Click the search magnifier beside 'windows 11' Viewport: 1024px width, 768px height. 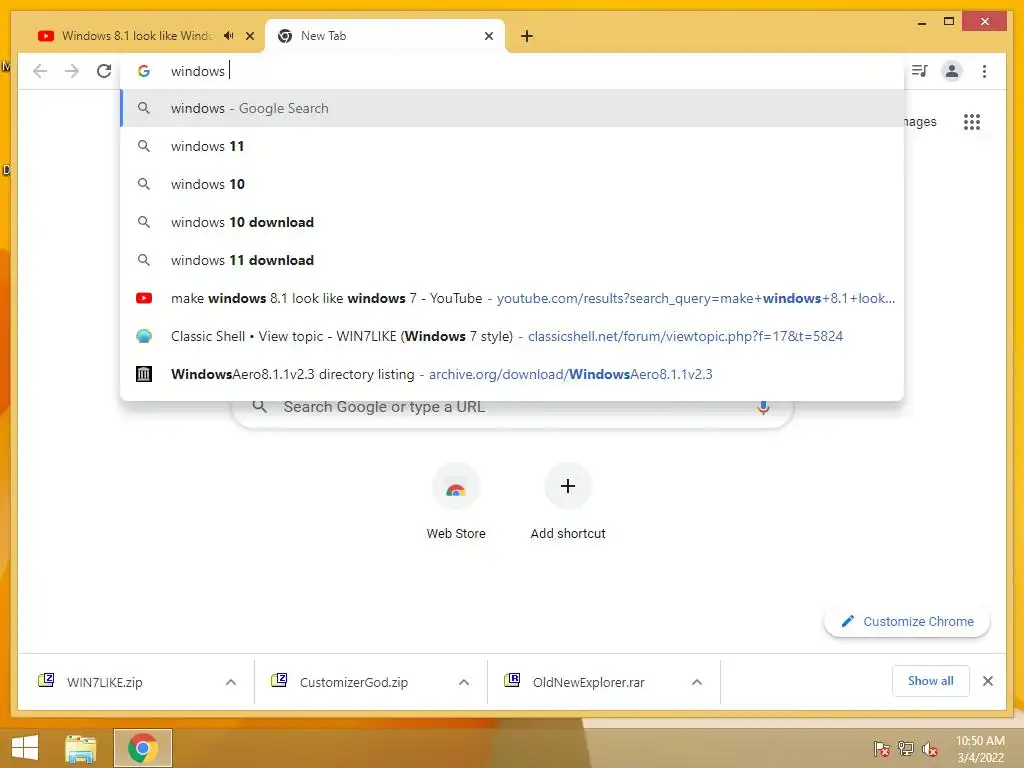pyautogui.click(x=144, y=146)
